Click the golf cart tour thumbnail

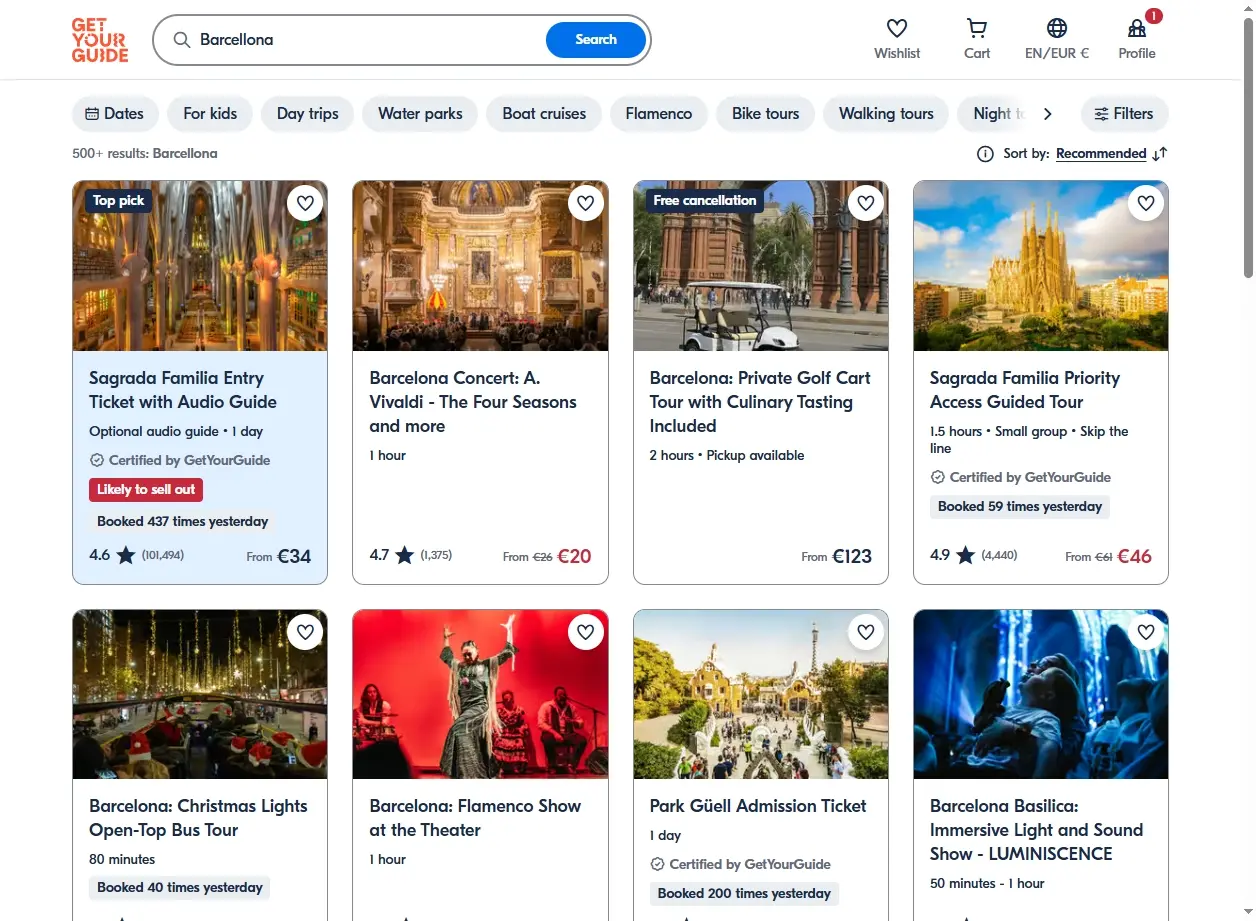[x=761, y=266]
